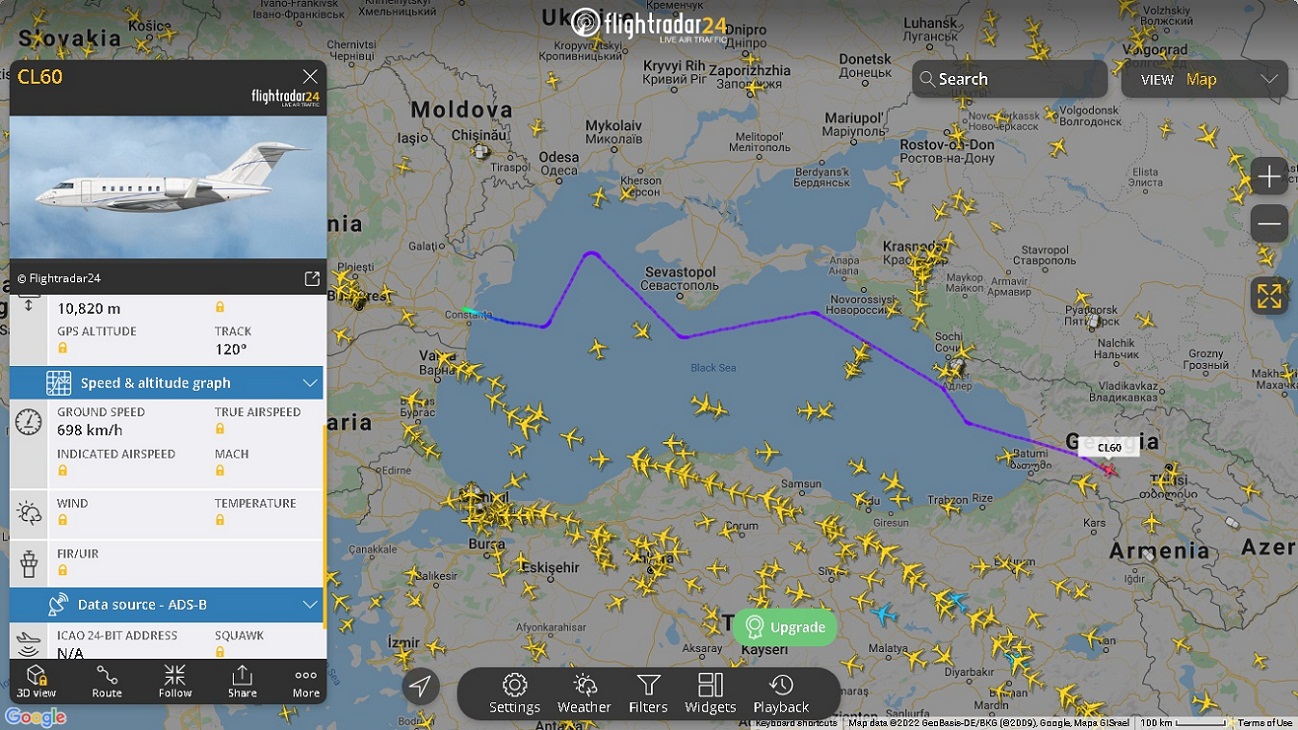The image size is (1298, 730).
Task: Share this flight
Action: tap(242, 680)
